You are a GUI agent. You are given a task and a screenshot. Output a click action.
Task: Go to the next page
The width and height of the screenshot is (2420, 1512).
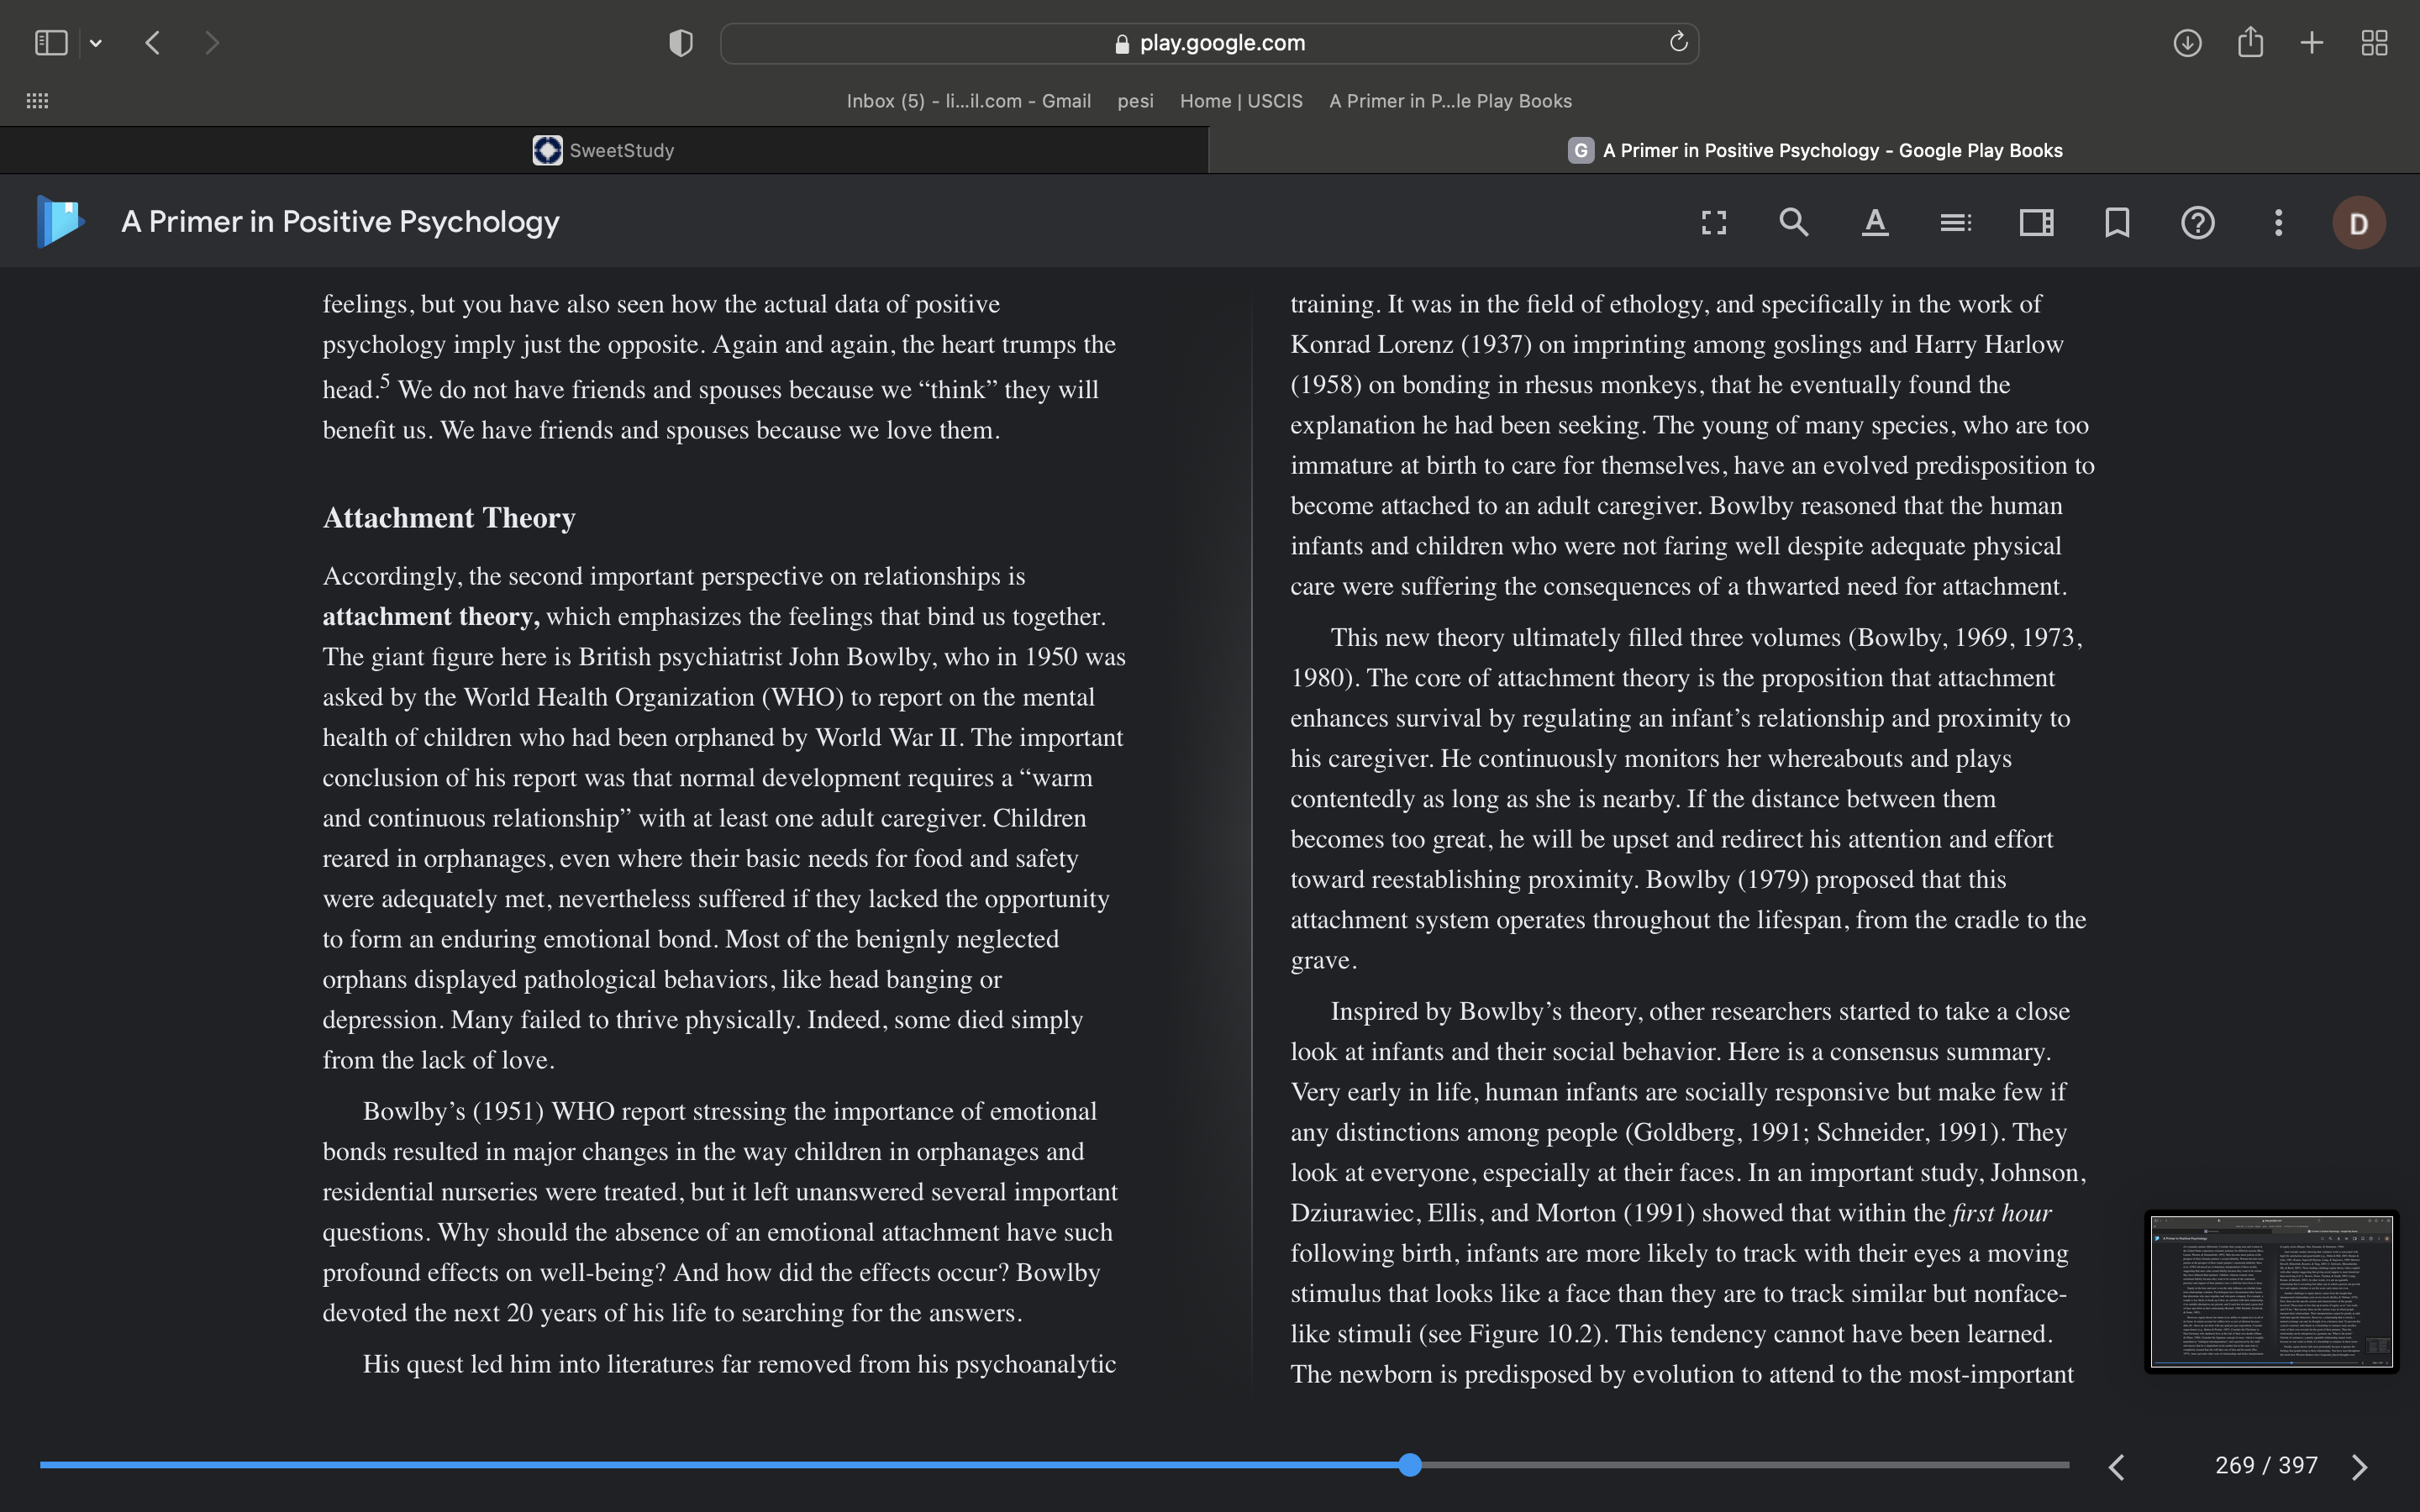2360,1466
